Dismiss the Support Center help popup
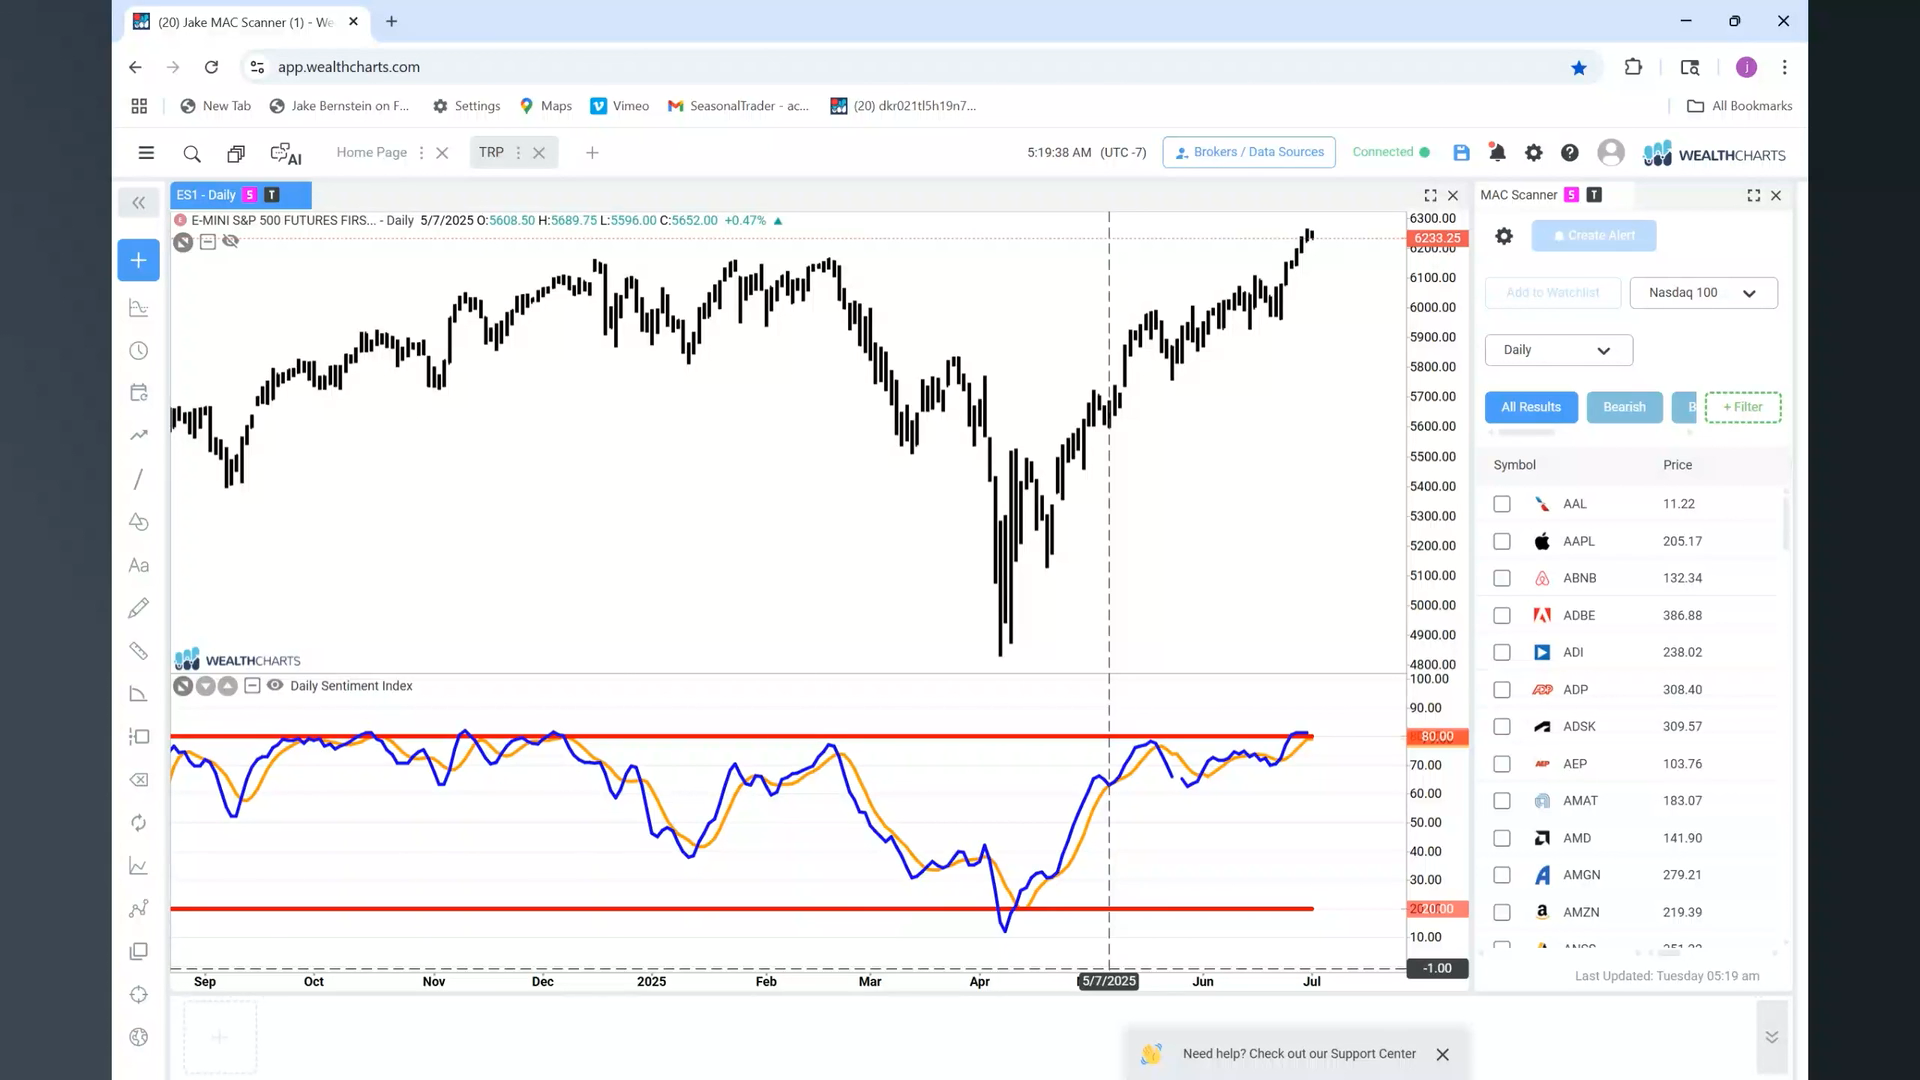The width and height of the screenshot is (1920, 1080). point(1442,1054)
